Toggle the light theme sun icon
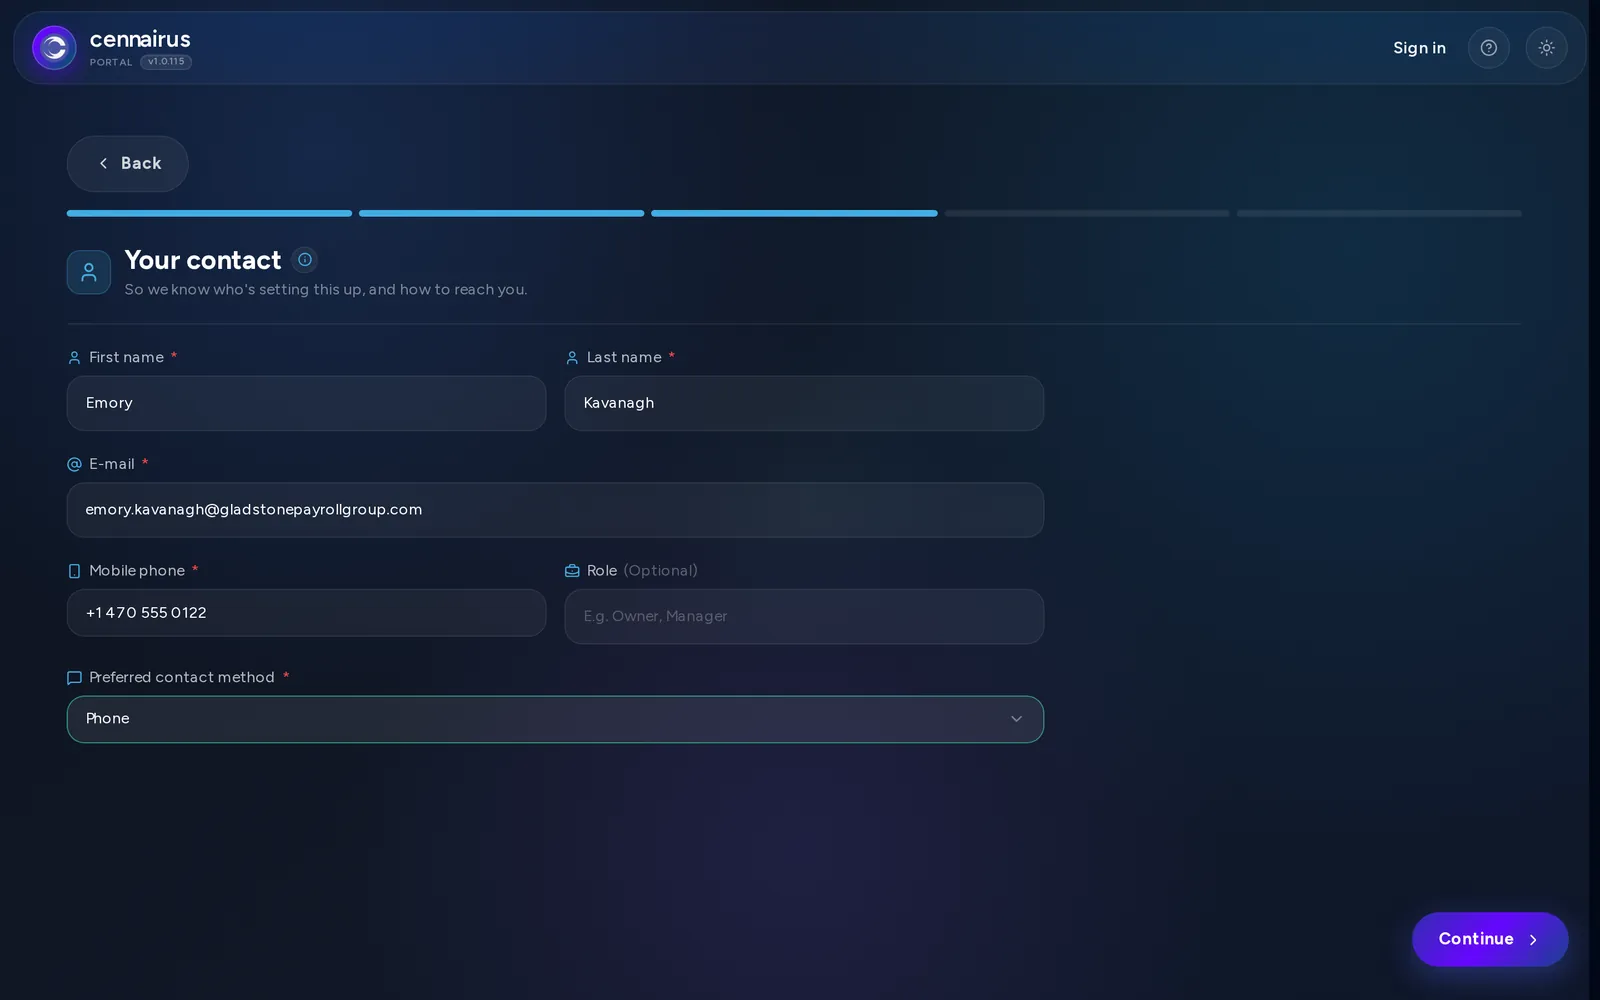The image size is (1600, 1000). [x=1546, y=48]
